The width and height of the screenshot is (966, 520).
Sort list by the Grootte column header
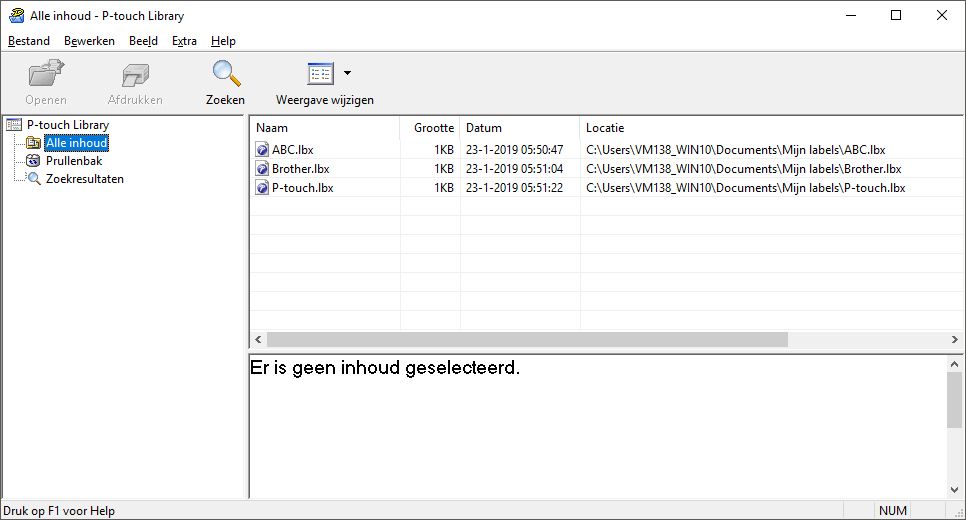tap(430, 128)
